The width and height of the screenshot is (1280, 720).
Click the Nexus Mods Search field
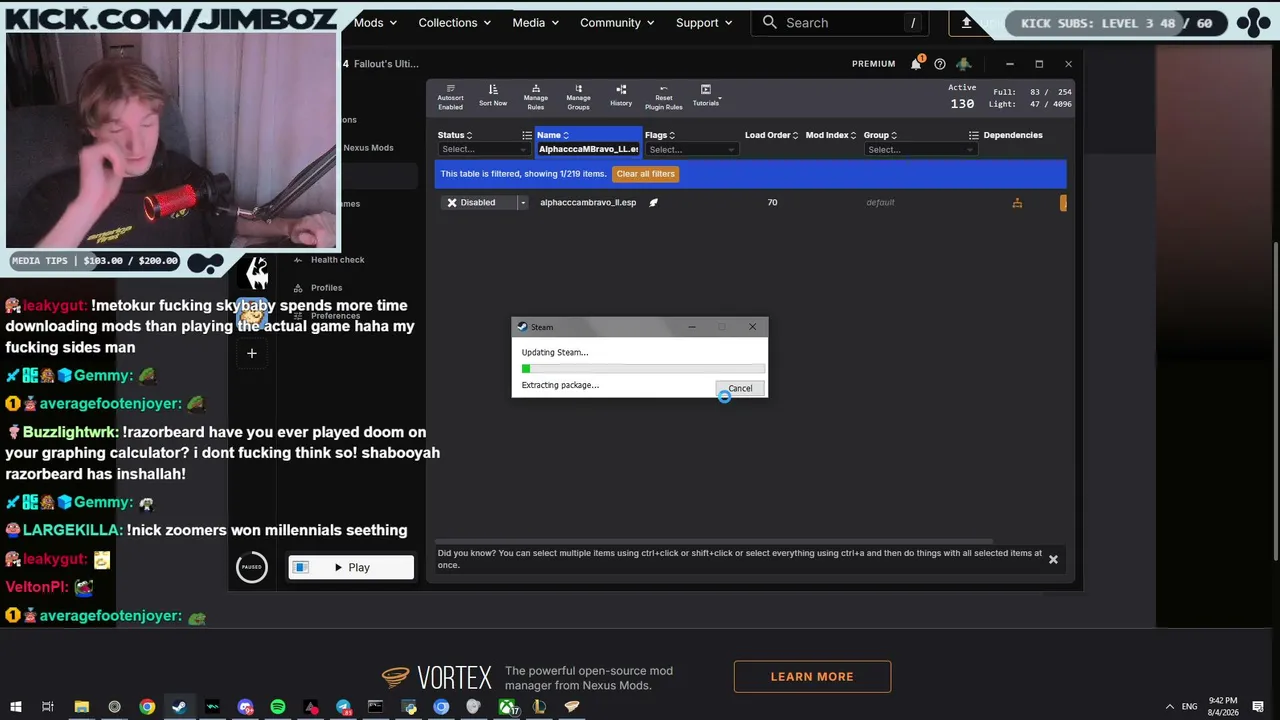click(x=842, y=22)
